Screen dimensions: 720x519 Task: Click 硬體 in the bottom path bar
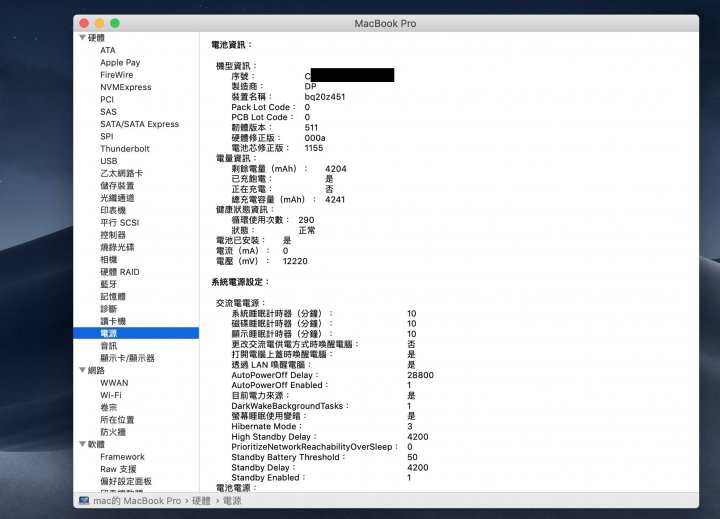point(201,501)
